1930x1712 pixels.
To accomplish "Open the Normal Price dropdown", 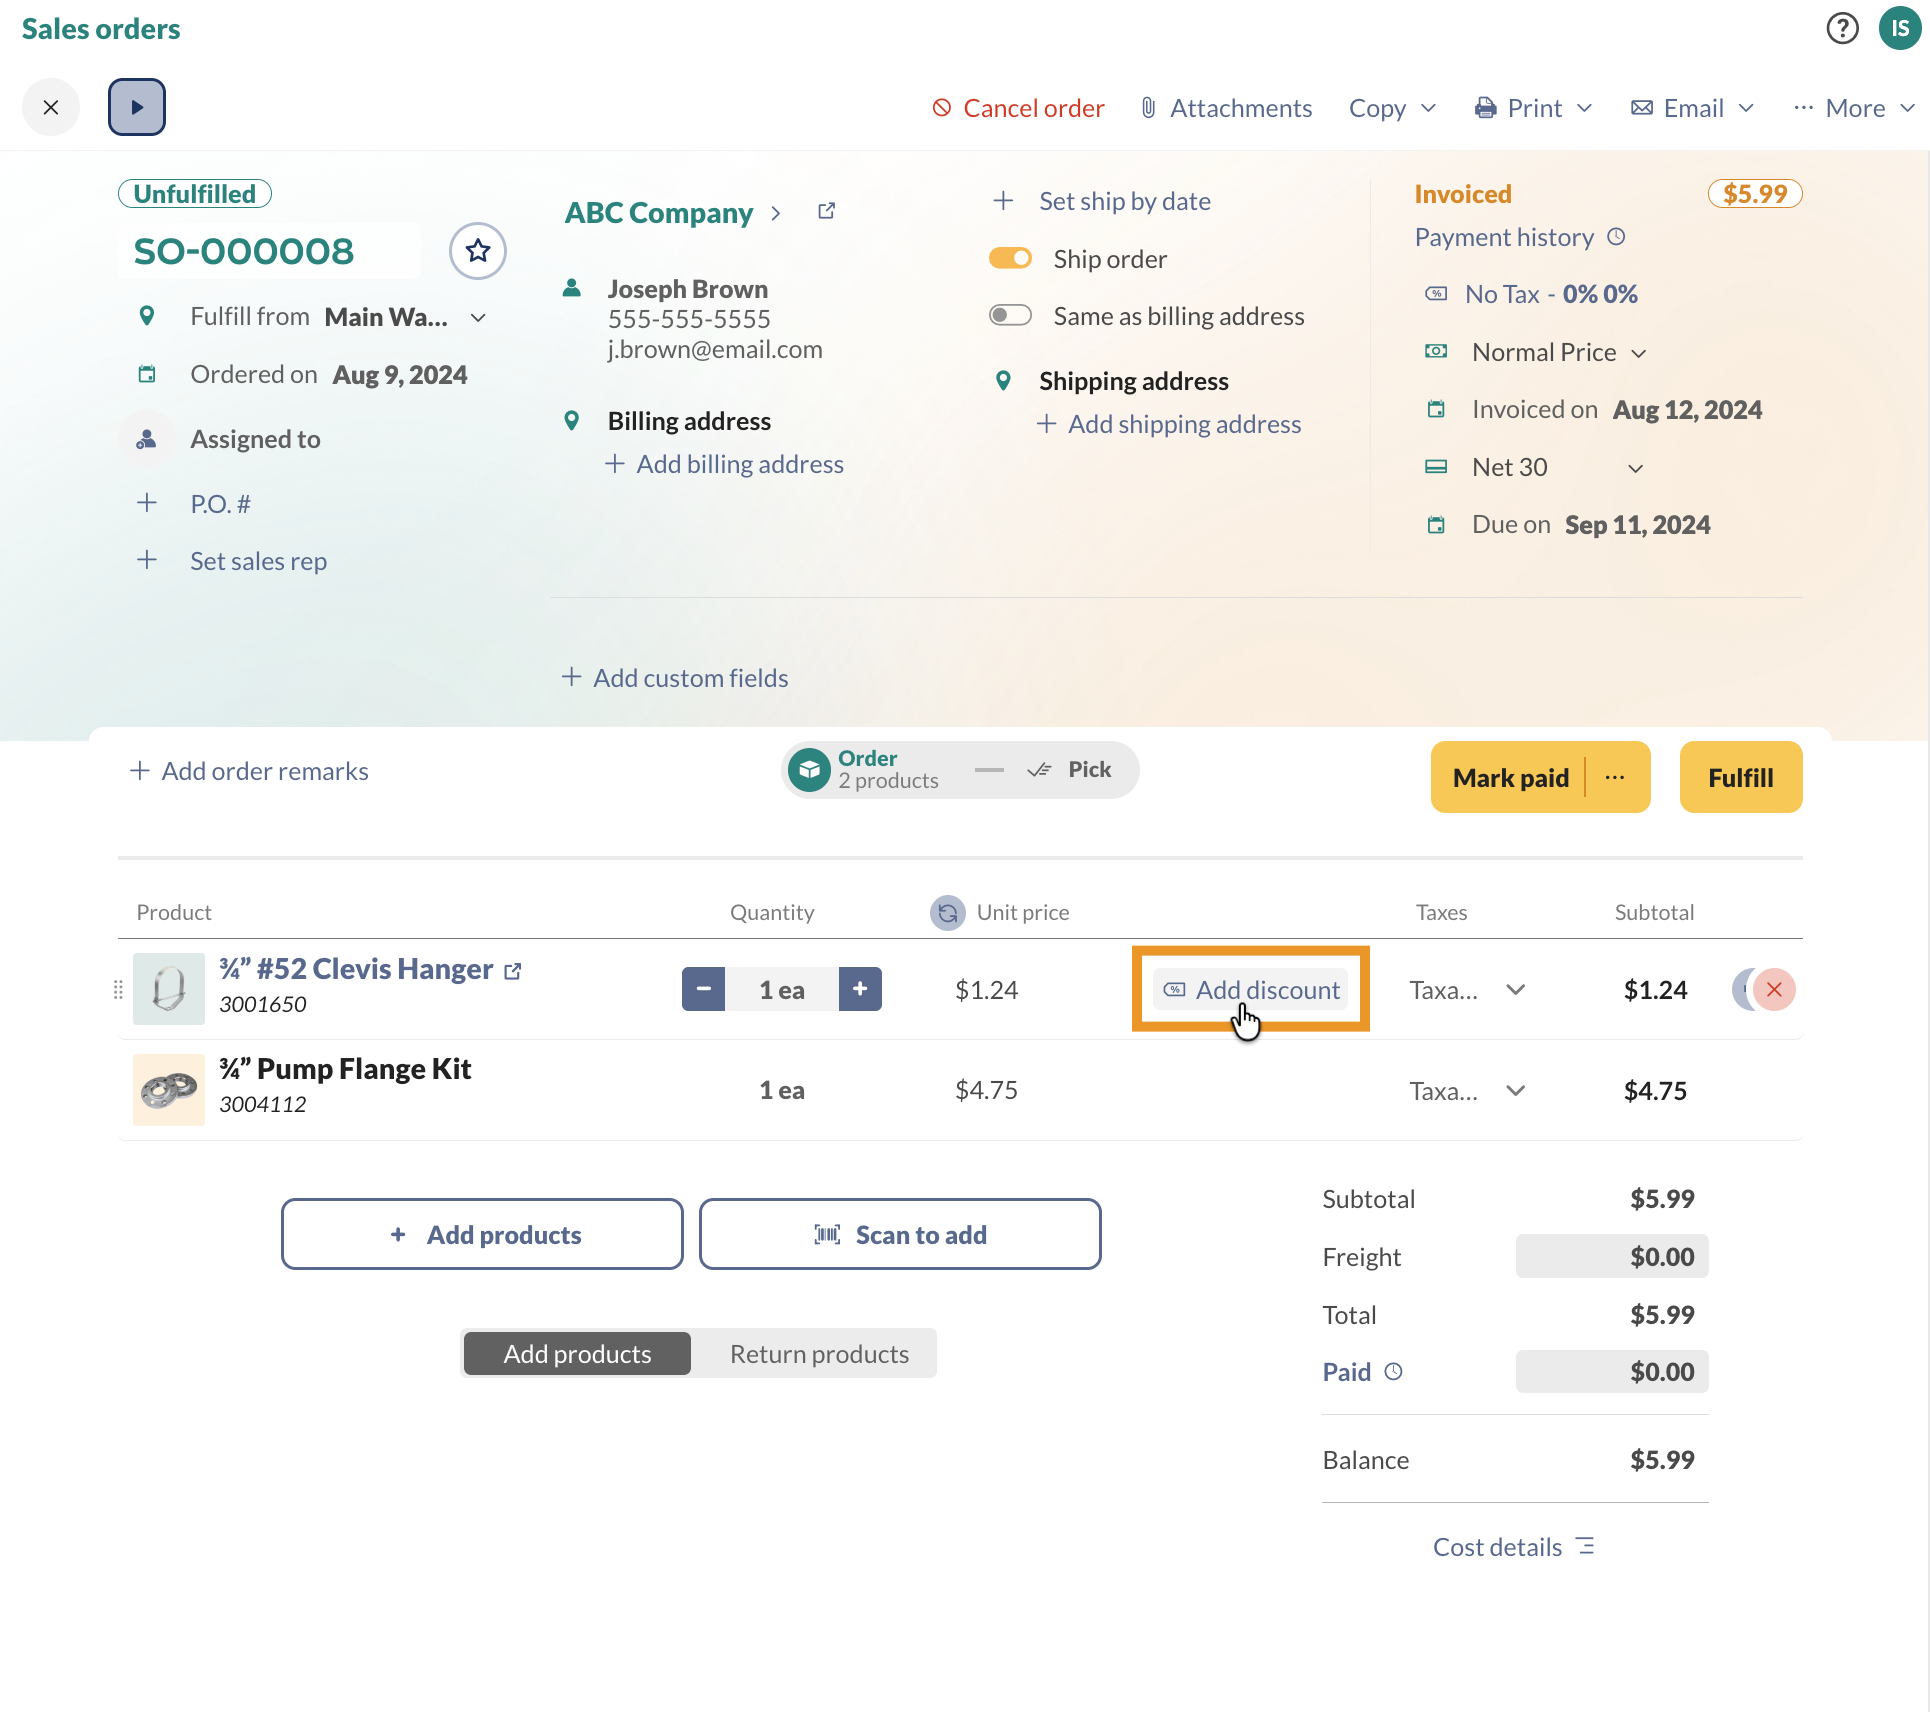I will pyautogui.click(x=1639, y=352).
